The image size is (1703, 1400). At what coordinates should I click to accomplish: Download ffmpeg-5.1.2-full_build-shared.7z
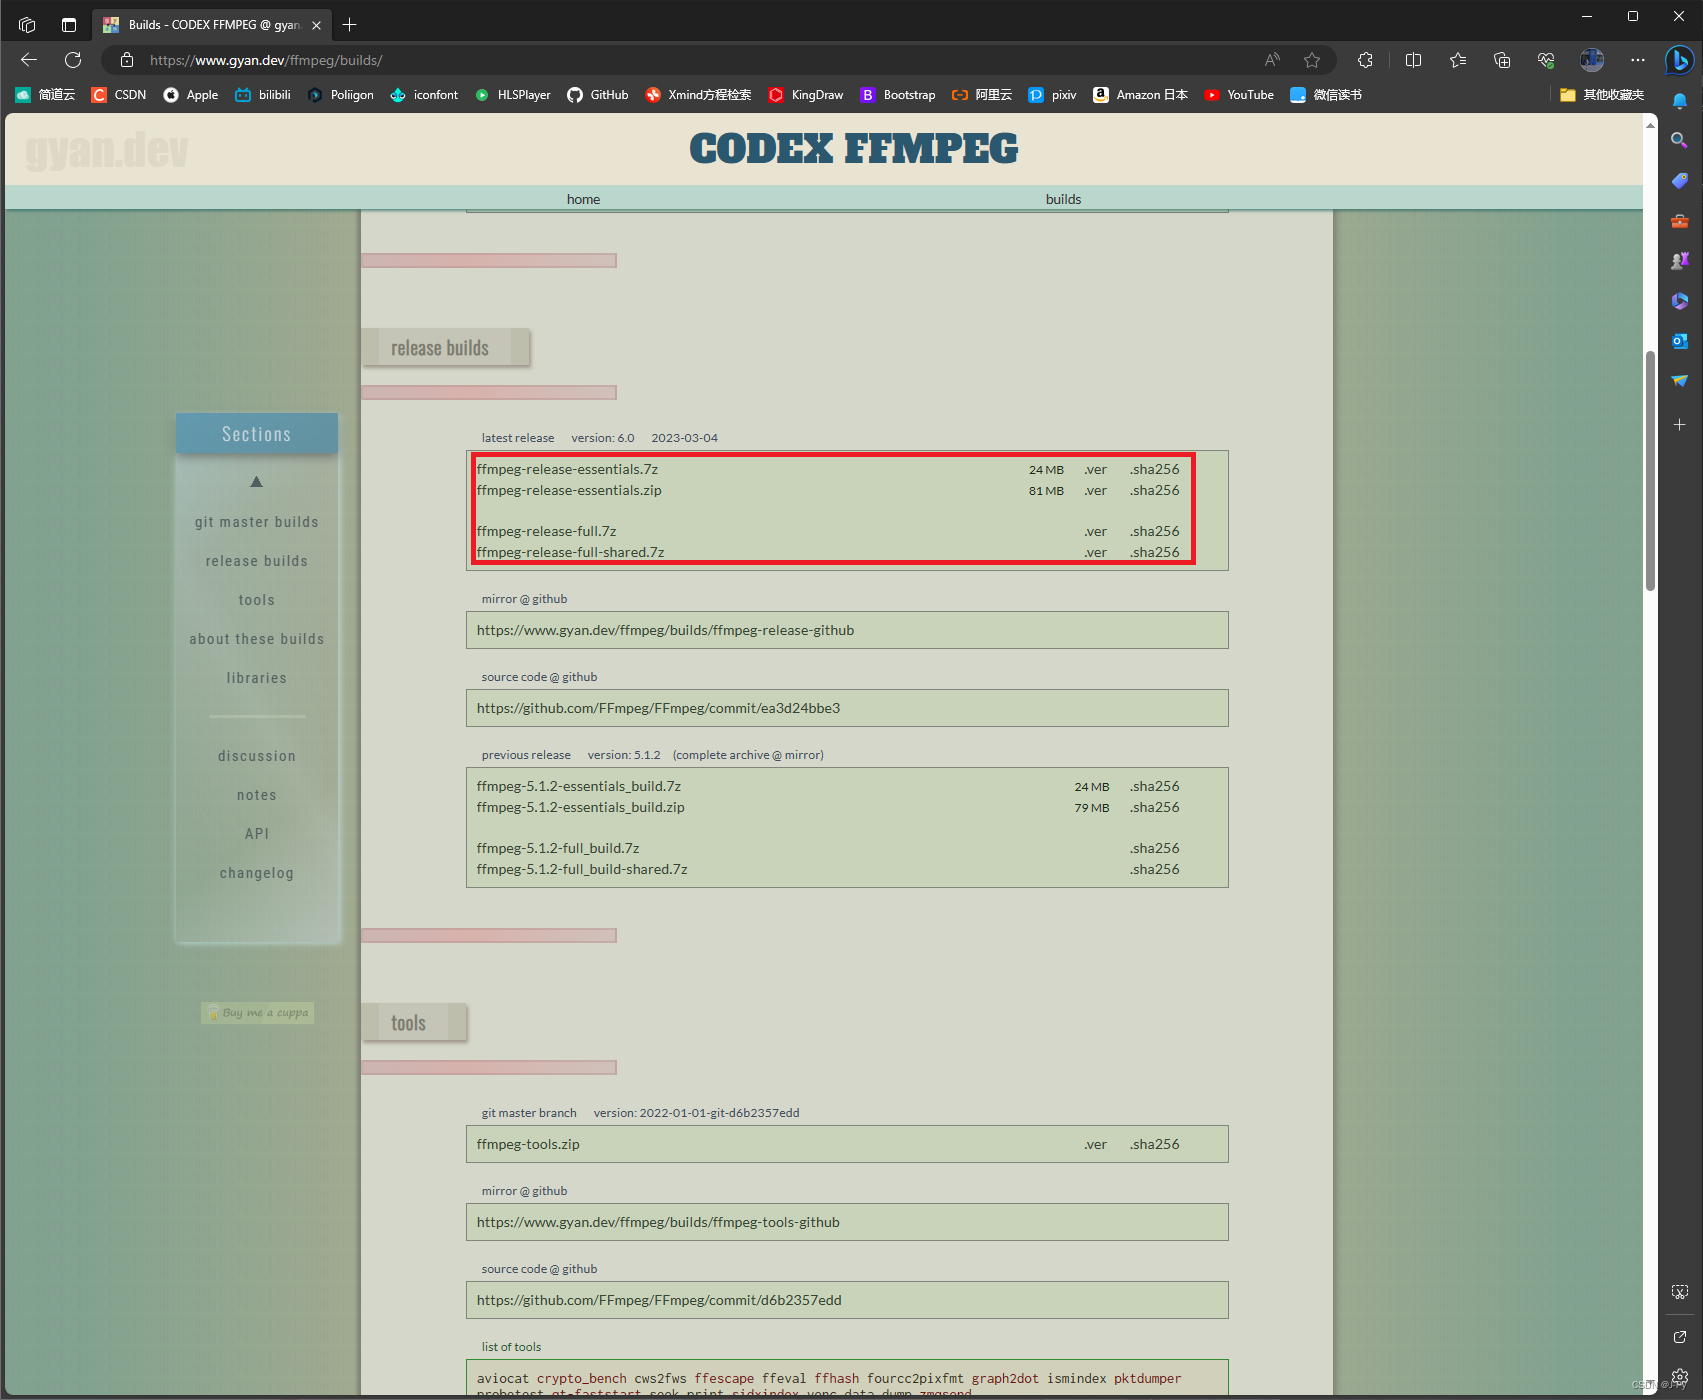pyautogui.click(x=582, y=869)
